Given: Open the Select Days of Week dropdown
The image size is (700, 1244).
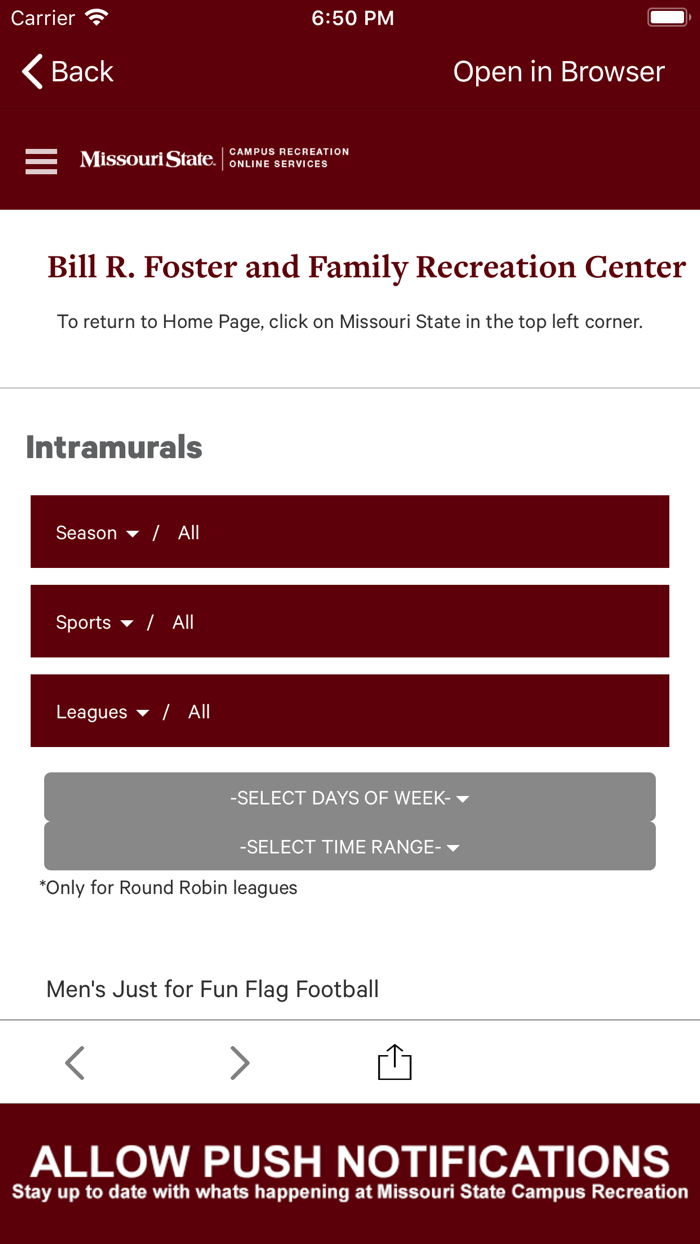Looking at the screenshot, I should coord(350,798).
